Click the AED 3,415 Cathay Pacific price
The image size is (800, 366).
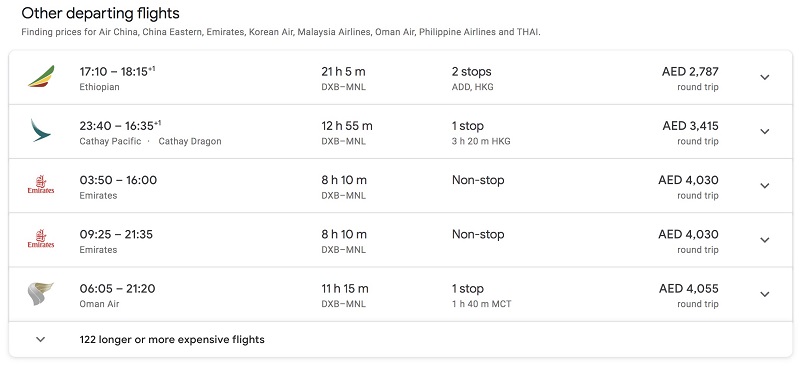(690, 132)
